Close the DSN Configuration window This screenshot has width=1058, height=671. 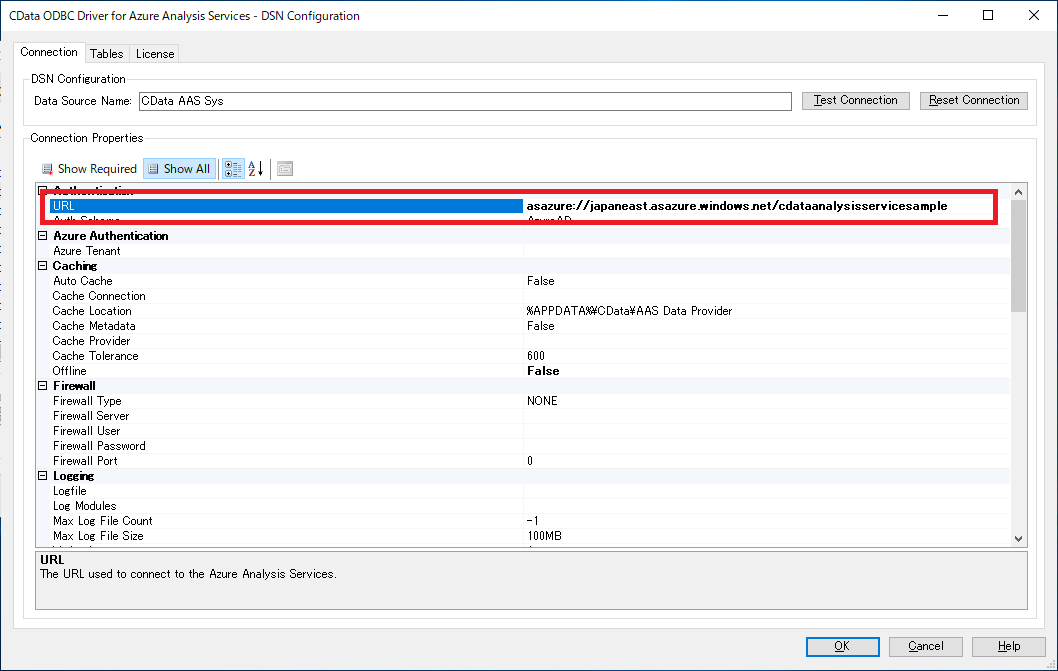coord(1034,16)
